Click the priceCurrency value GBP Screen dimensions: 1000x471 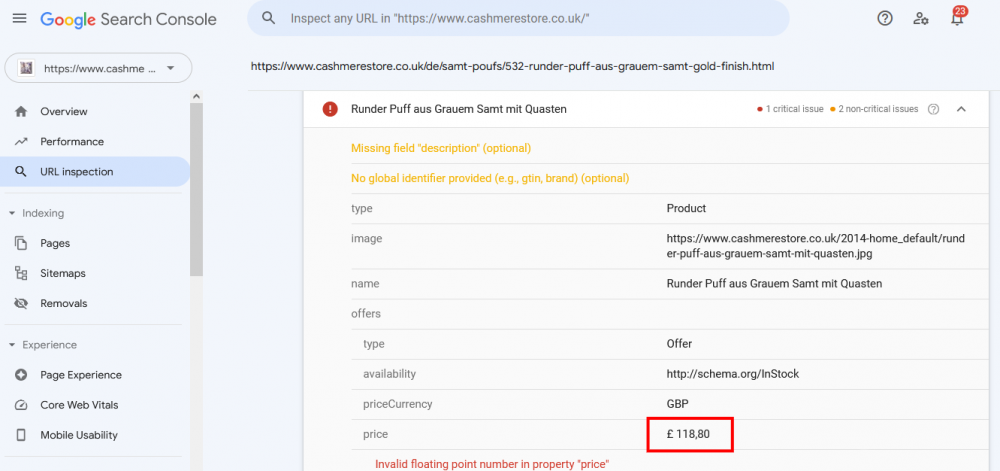[x=677, y=404]
